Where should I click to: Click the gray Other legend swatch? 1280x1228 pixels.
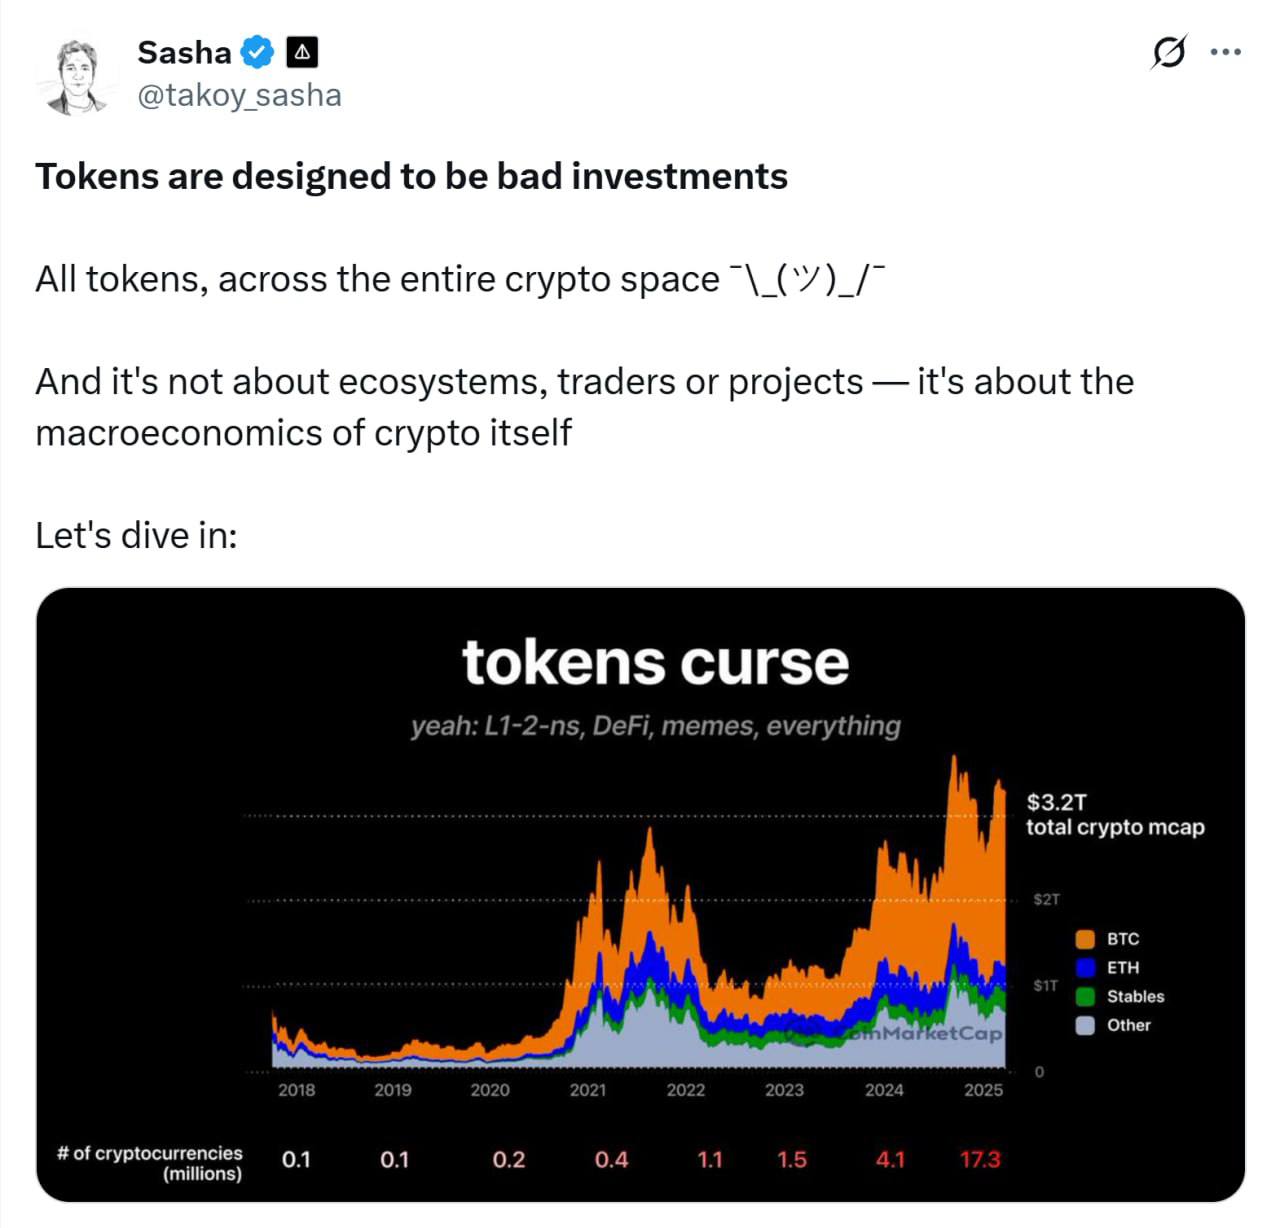click(1085, 1025)
